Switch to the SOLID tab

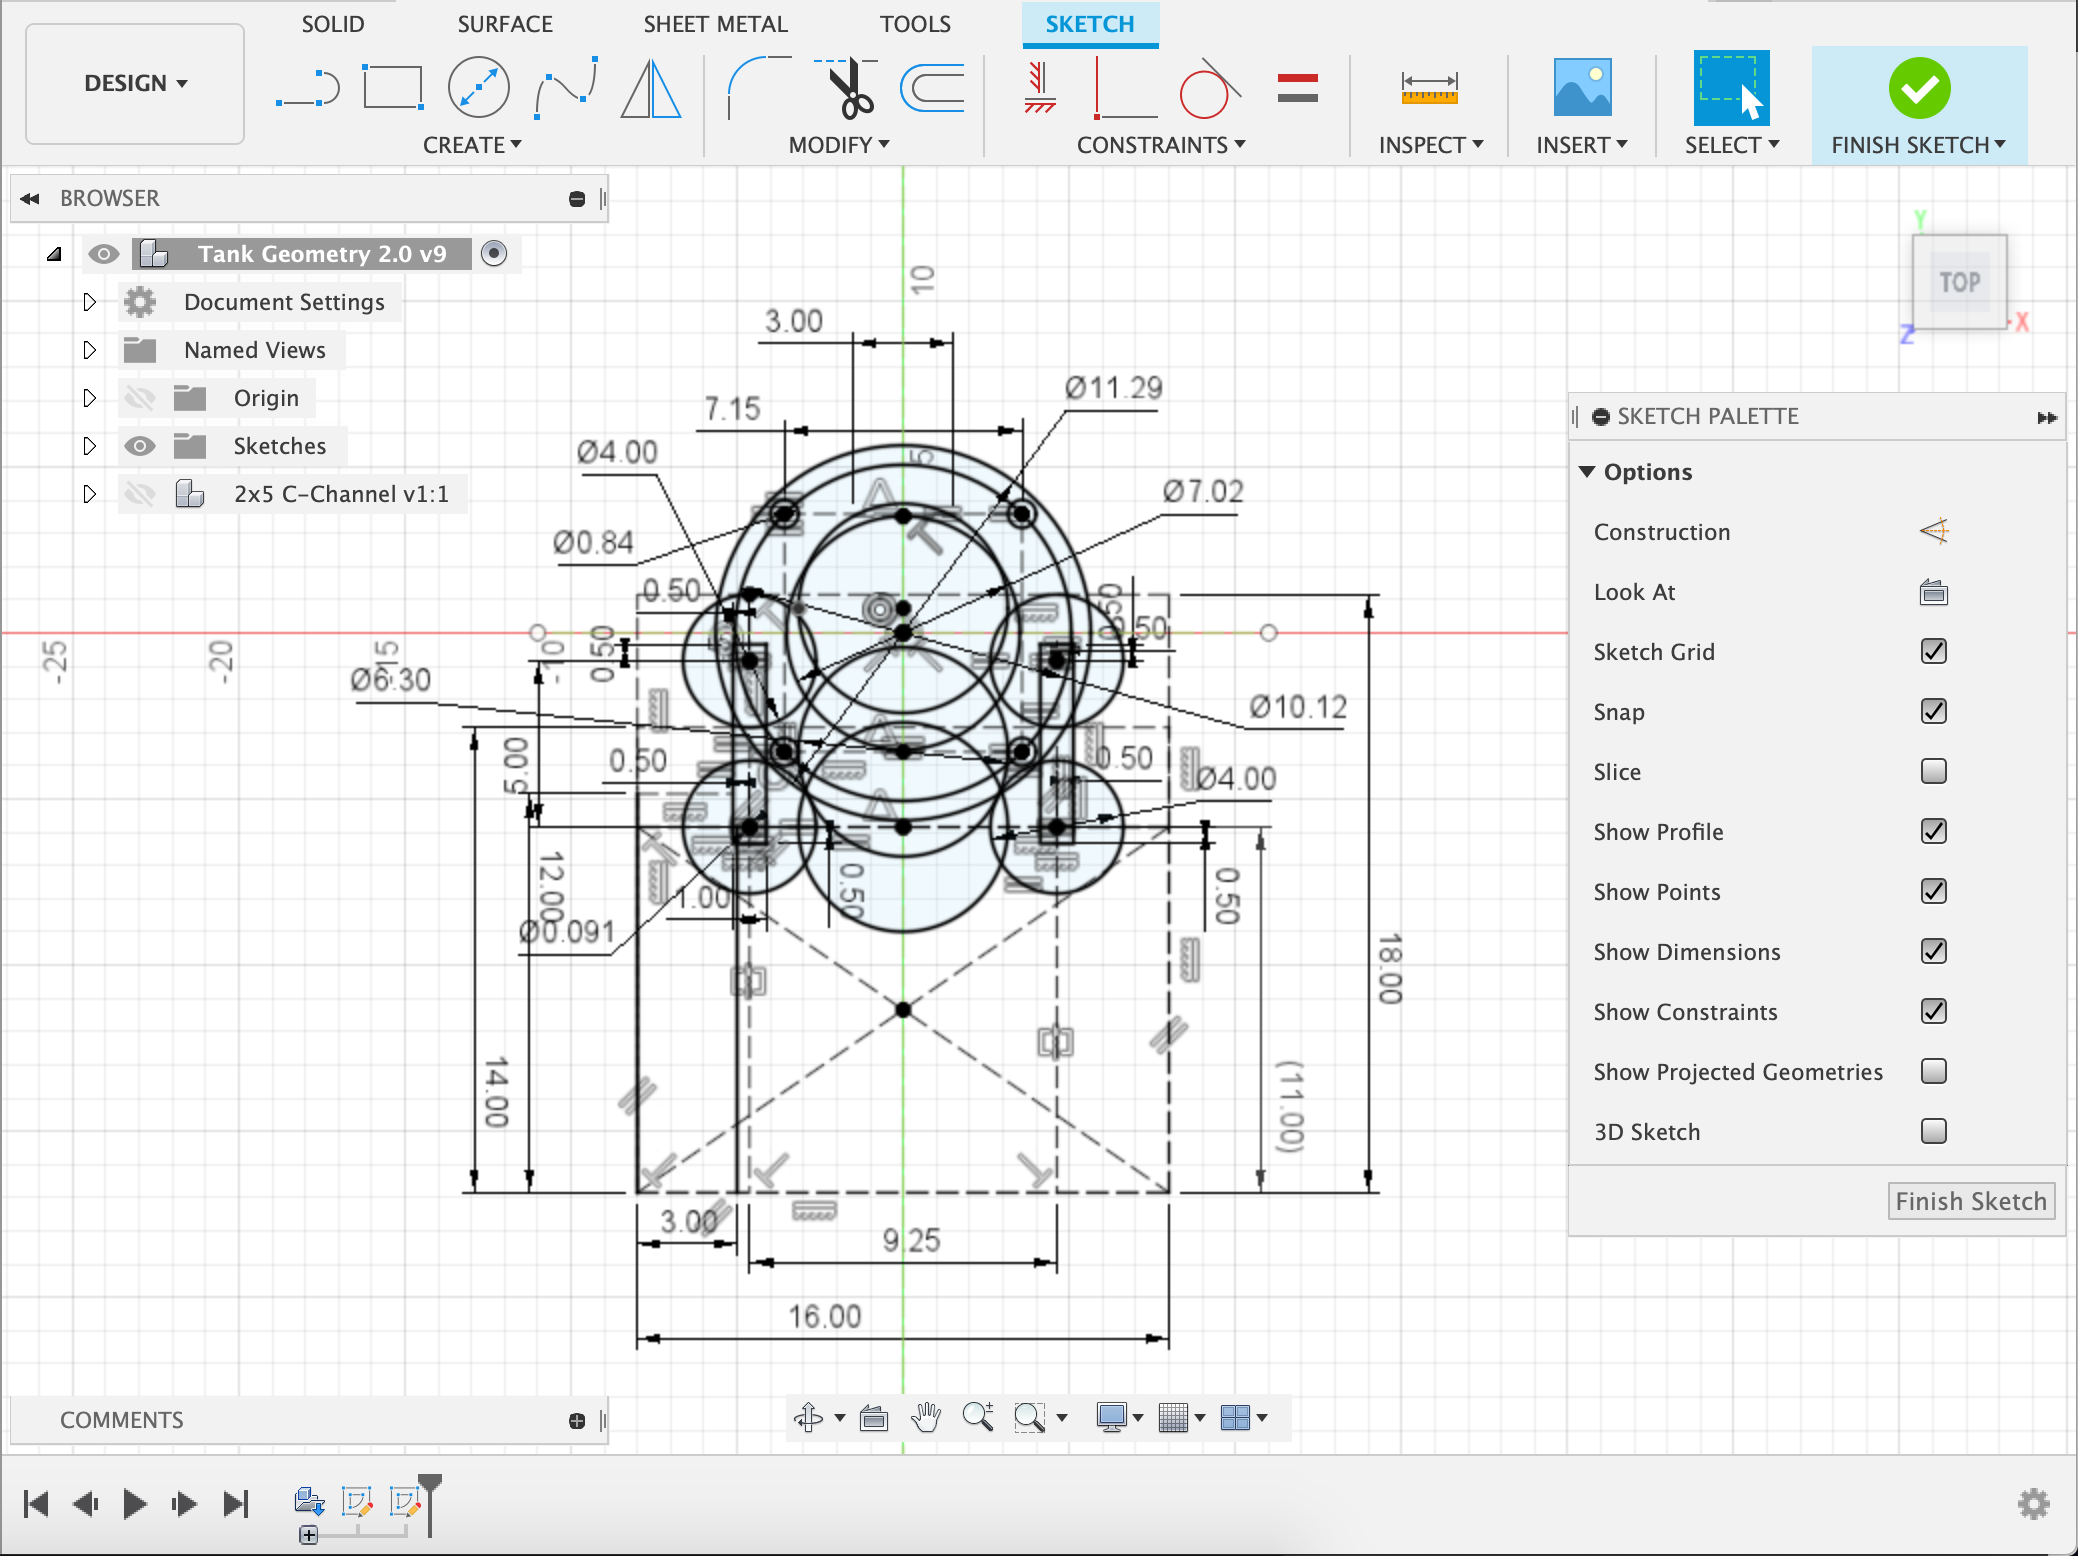pos(333,24)
